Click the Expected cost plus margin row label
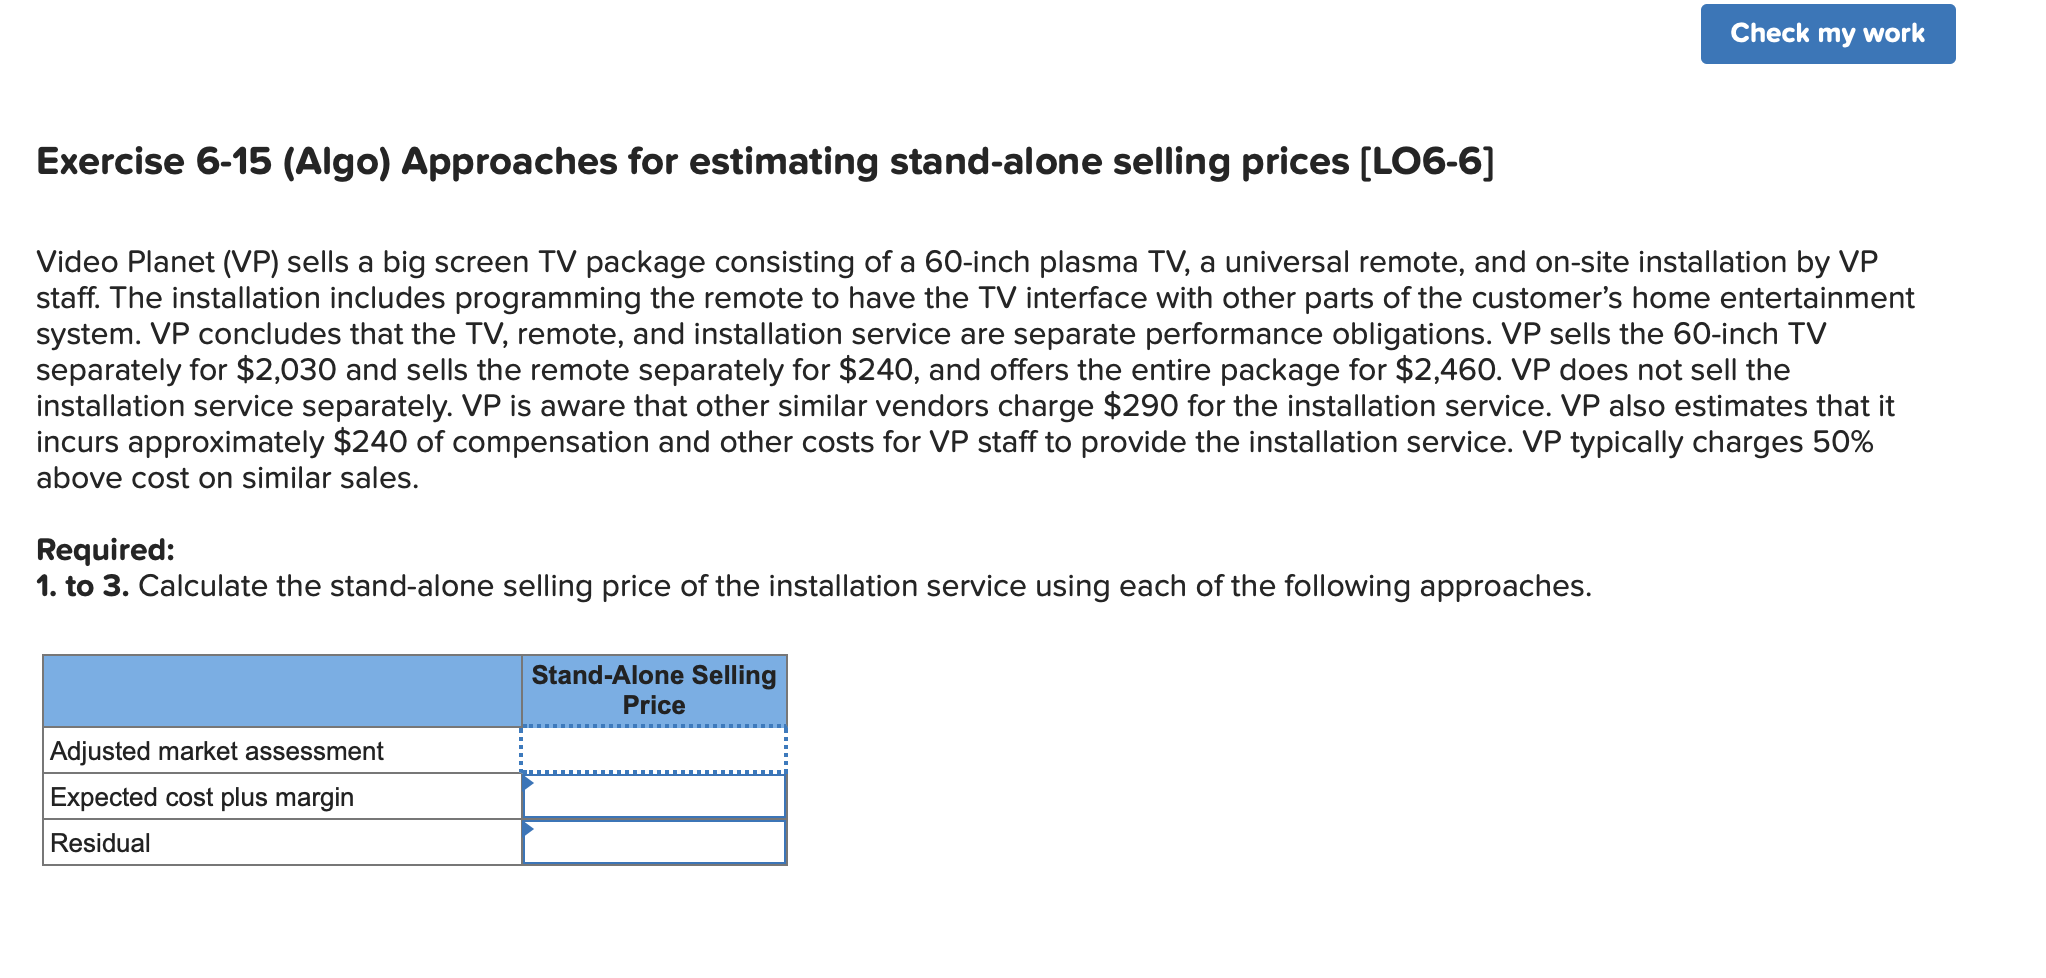 tap(202, 796)
